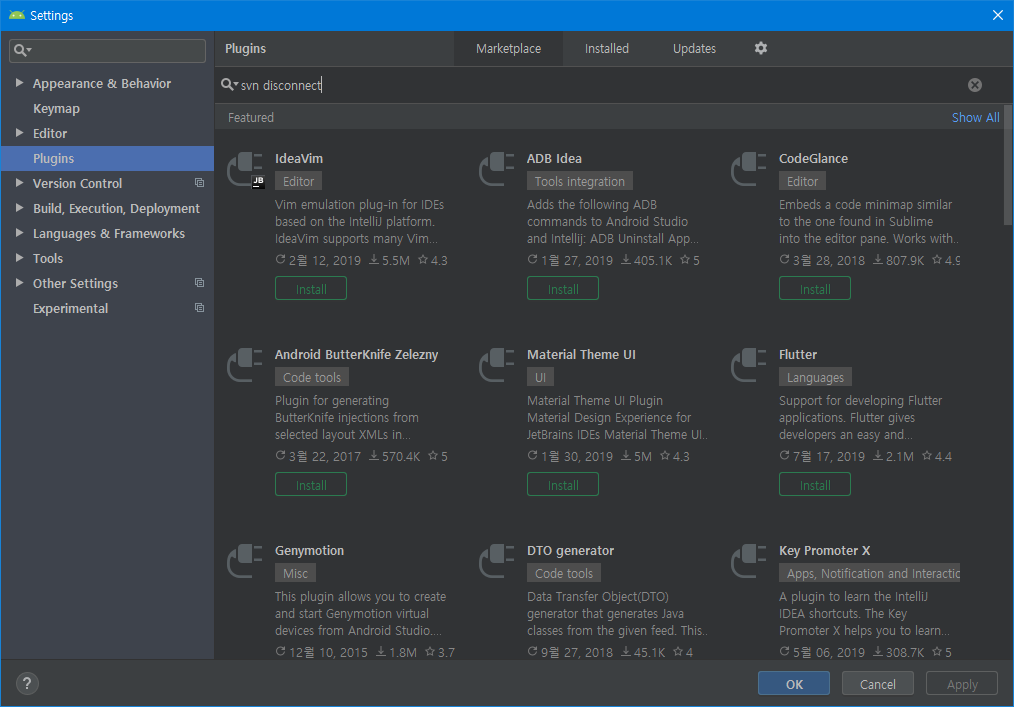Screen dimensions: 1014x707
Task: Click Show All featured plugins link
Action: pyautogui.click(x=975, y=117)
